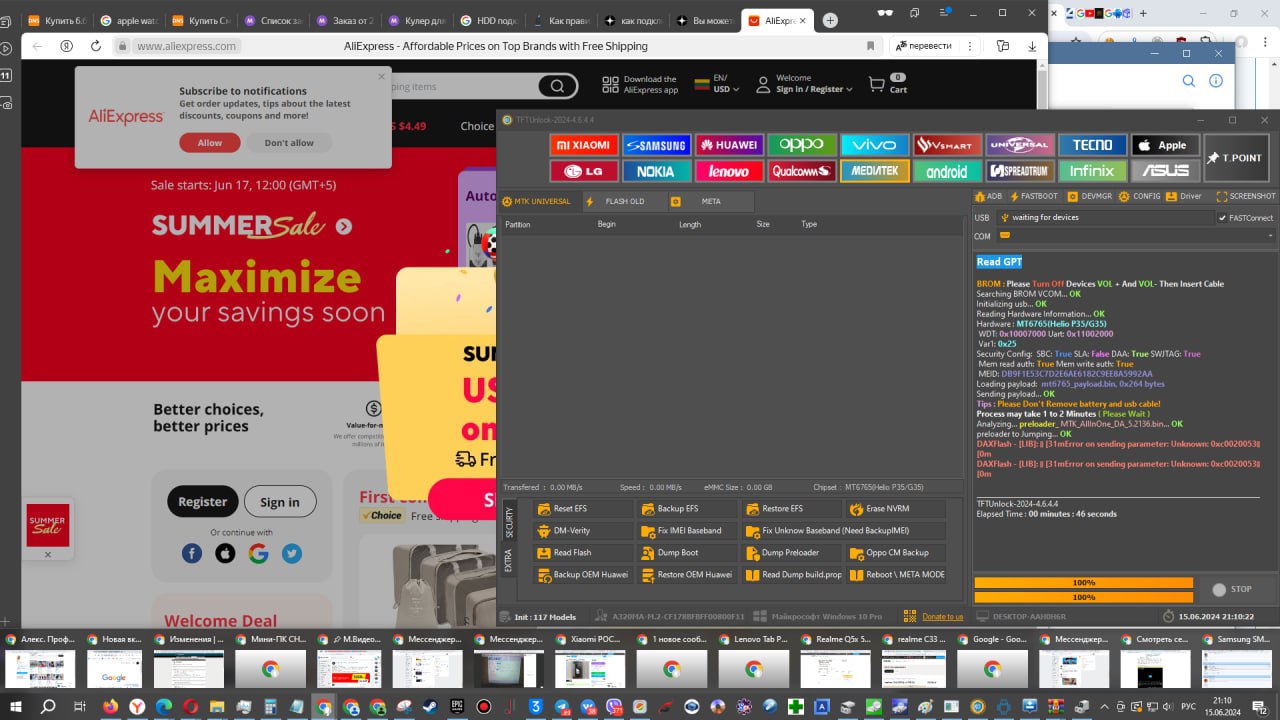Click the Fix IMEI Baseband button
Screen dimensions: 1280x720
pos(687,531)
